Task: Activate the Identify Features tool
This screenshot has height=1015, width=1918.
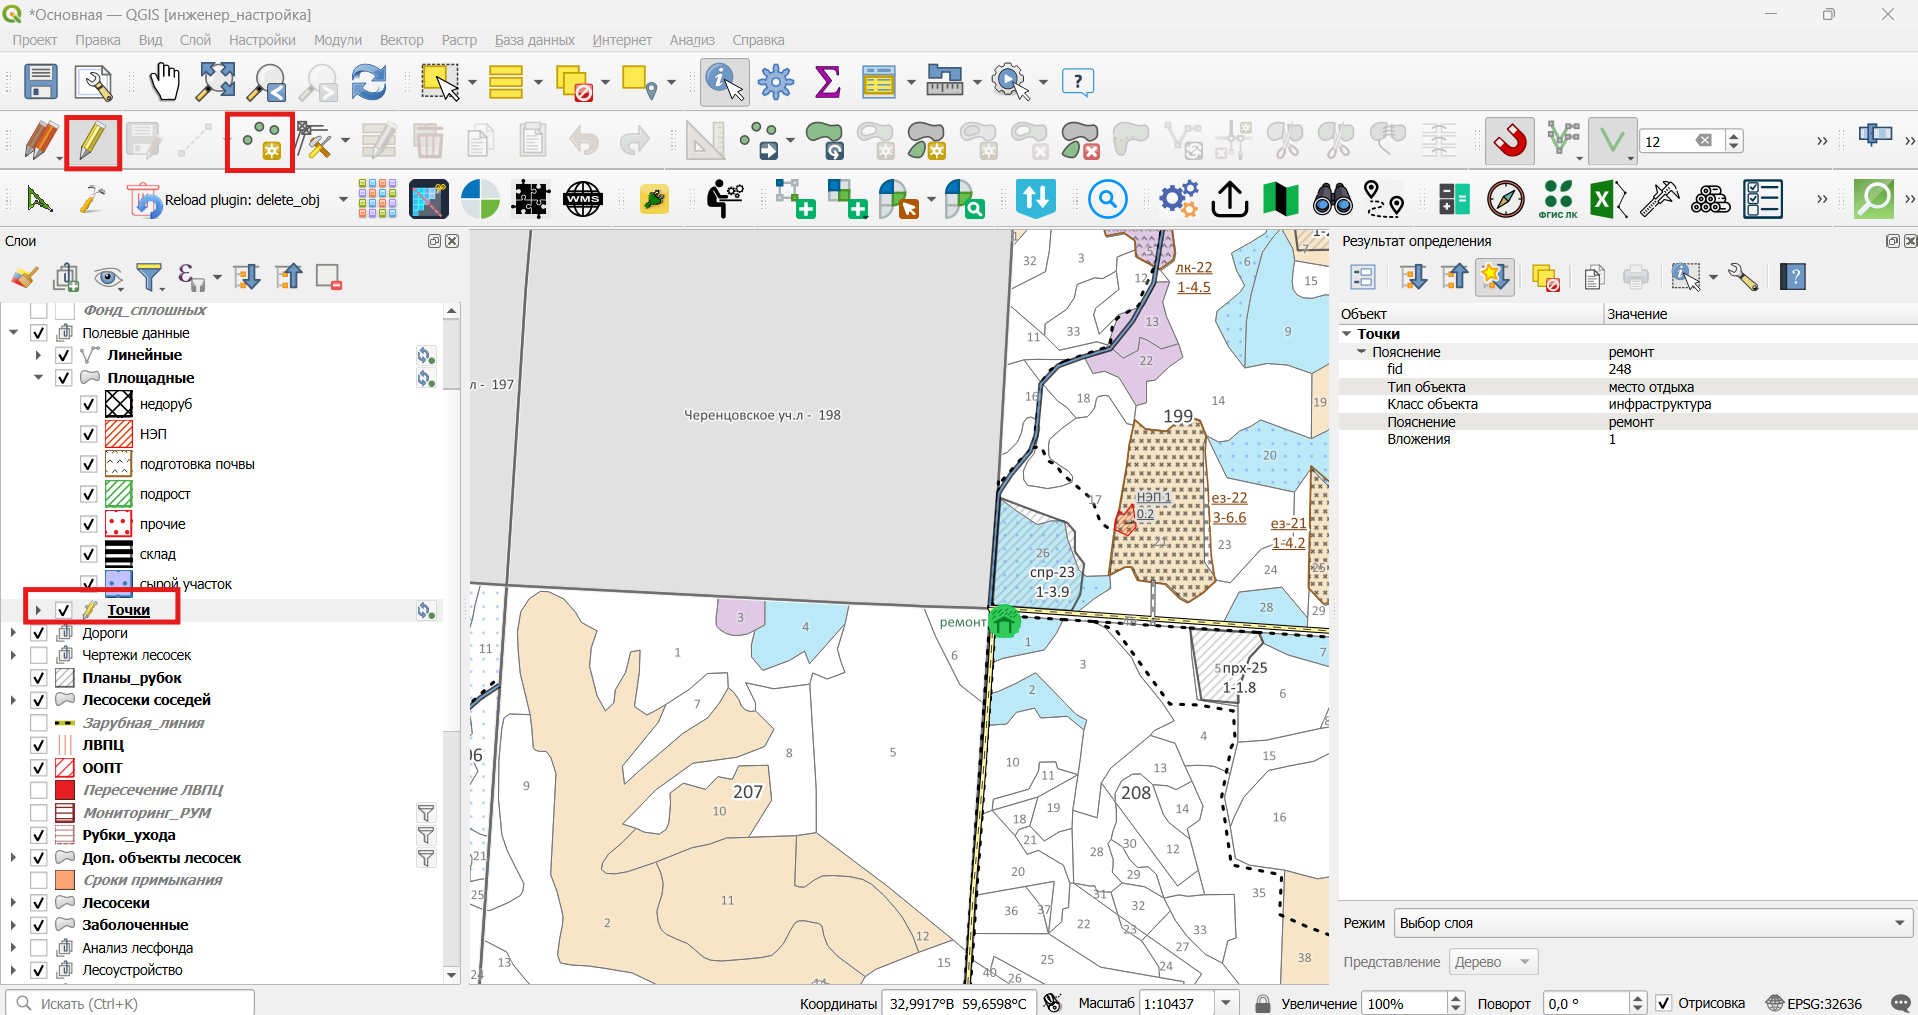Action: [724, 82]
